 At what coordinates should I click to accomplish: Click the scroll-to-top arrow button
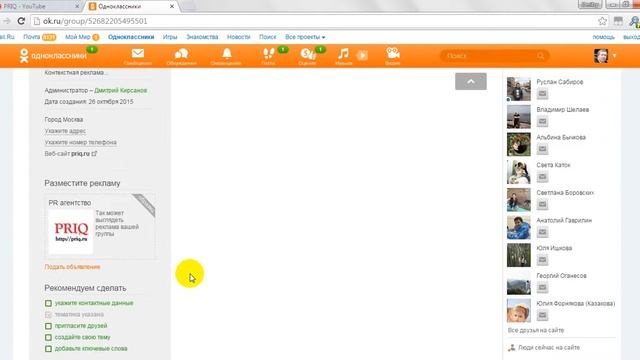coord(471,81)
